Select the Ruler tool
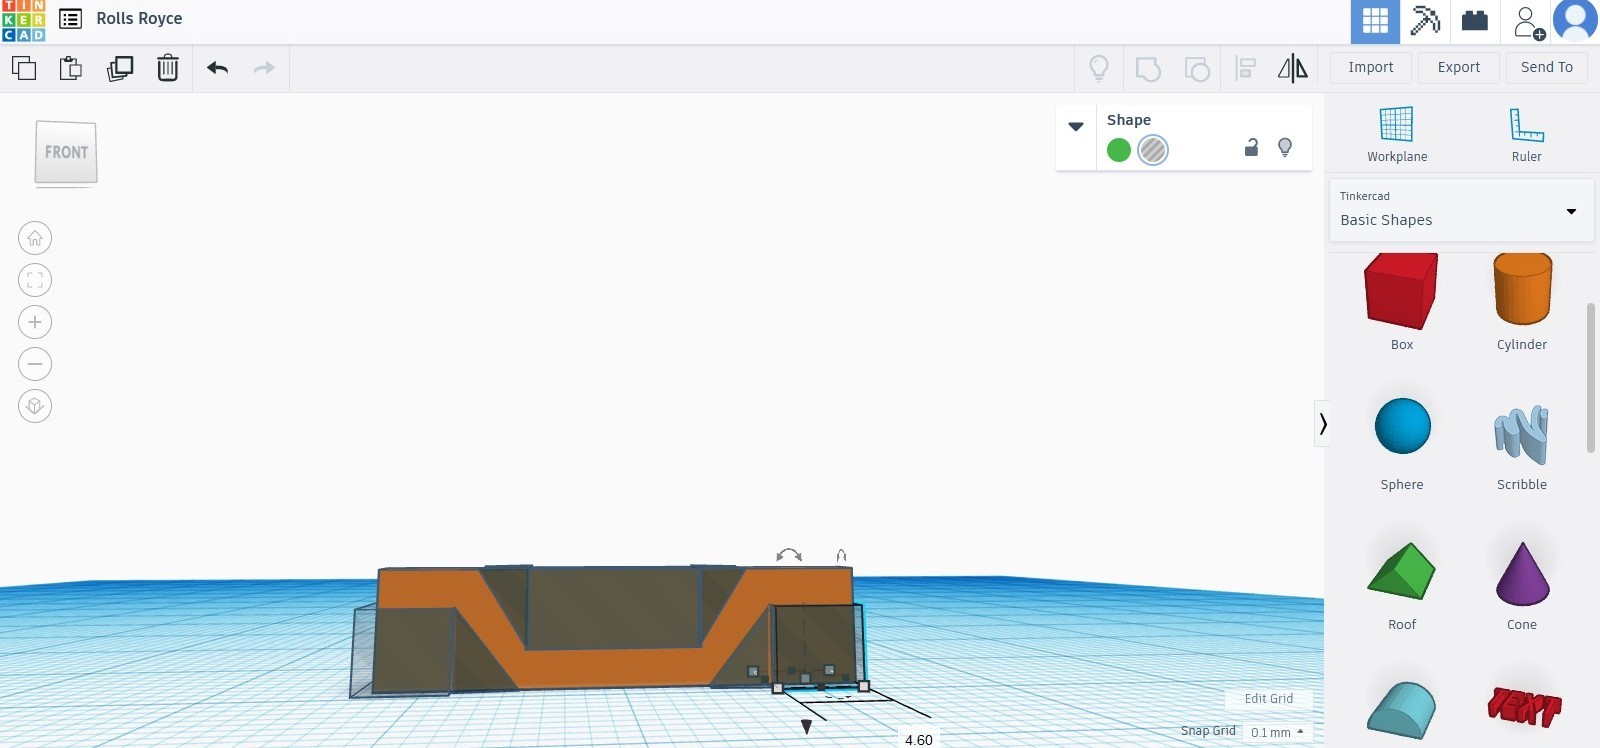The width and height of the screenshot is (1600, 748). pyautogui.click(x=1526, y=134)
